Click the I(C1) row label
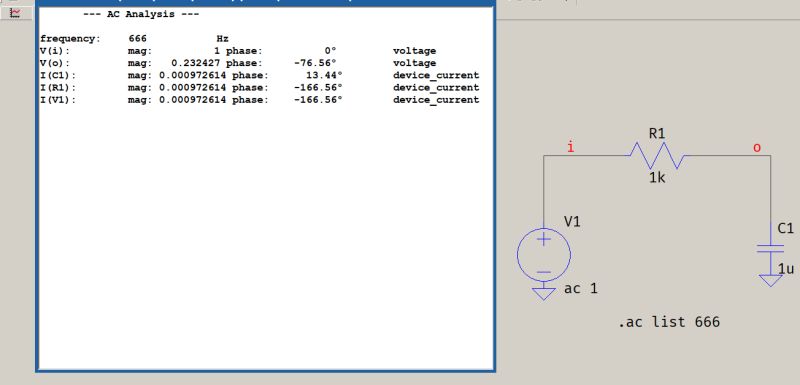This screenshot has width=800, height=385. click(x=58, y=75)
